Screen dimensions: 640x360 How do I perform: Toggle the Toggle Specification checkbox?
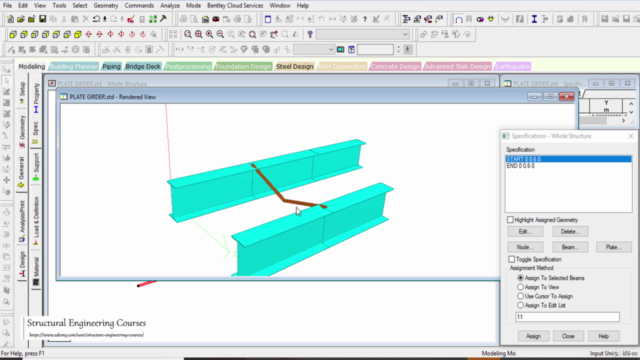click(511, 259)
